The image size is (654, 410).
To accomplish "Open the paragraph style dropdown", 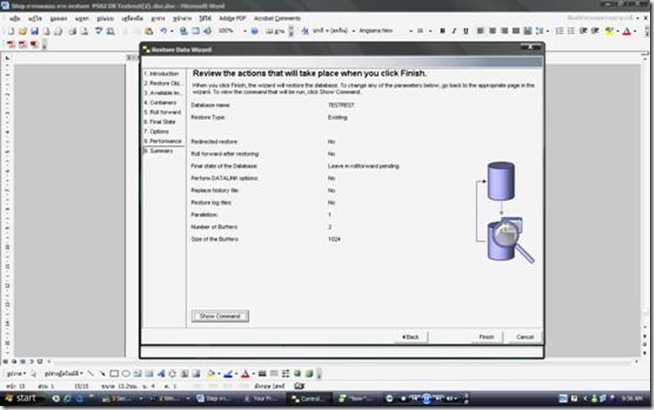I will pos(354,31).
